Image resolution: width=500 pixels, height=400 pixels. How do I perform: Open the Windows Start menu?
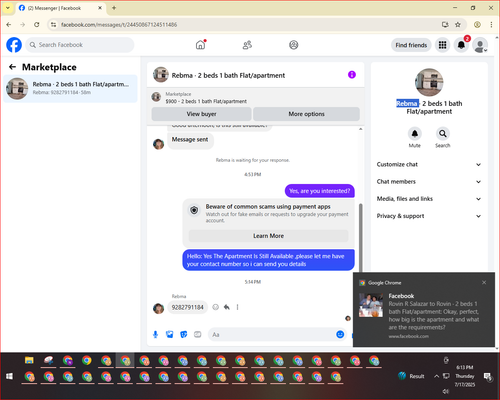click(9, 376)
